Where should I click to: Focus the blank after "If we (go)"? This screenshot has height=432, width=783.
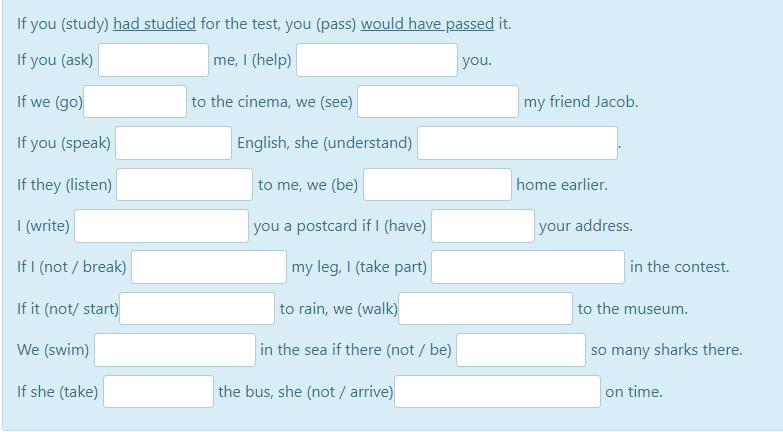135,101
